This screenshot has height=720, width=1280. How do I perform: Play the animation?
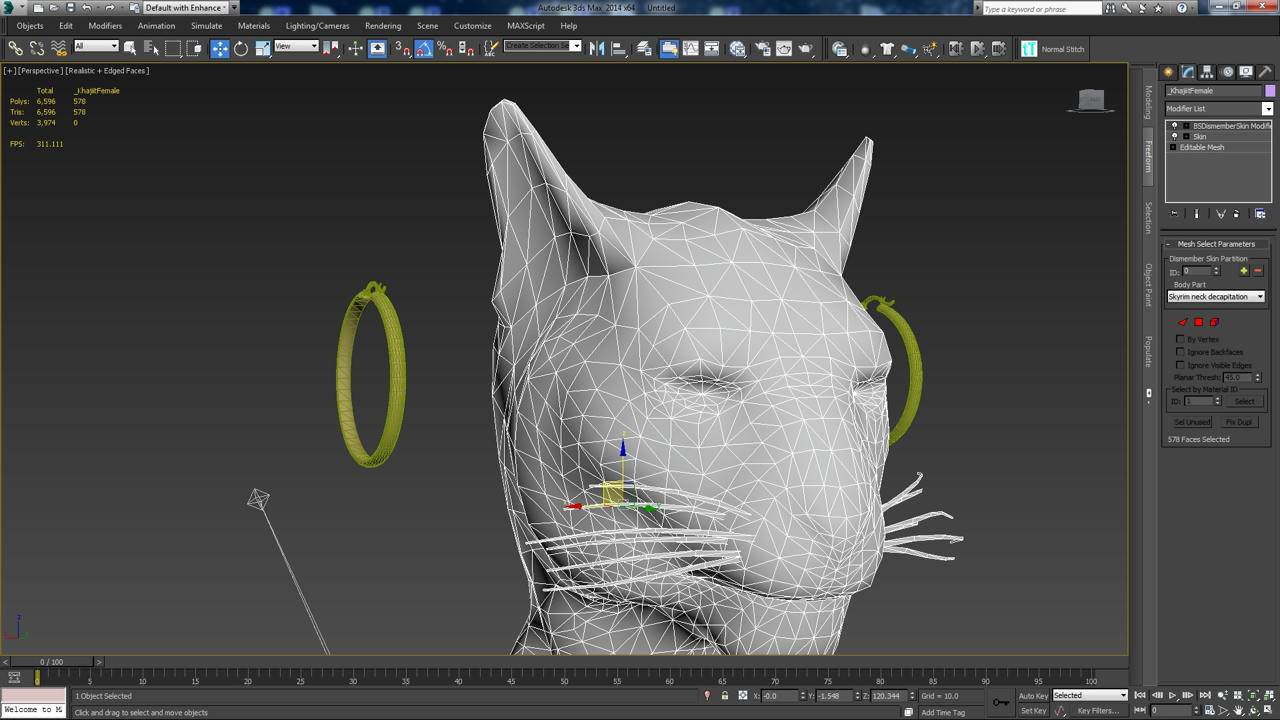click(1173, 696)
